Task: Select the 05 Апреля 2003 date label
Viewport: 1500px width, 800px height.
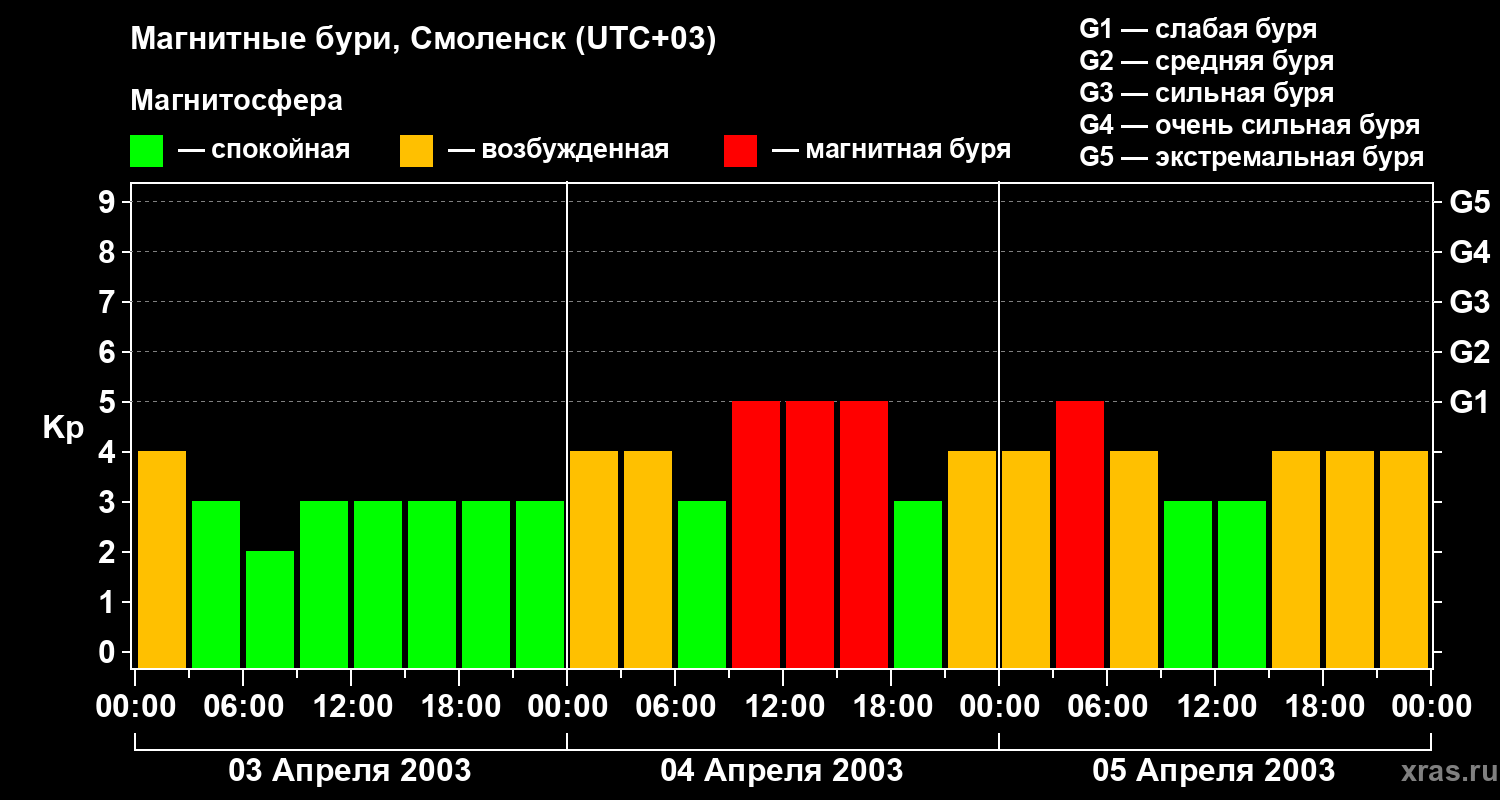Action: coord(1214,771)
